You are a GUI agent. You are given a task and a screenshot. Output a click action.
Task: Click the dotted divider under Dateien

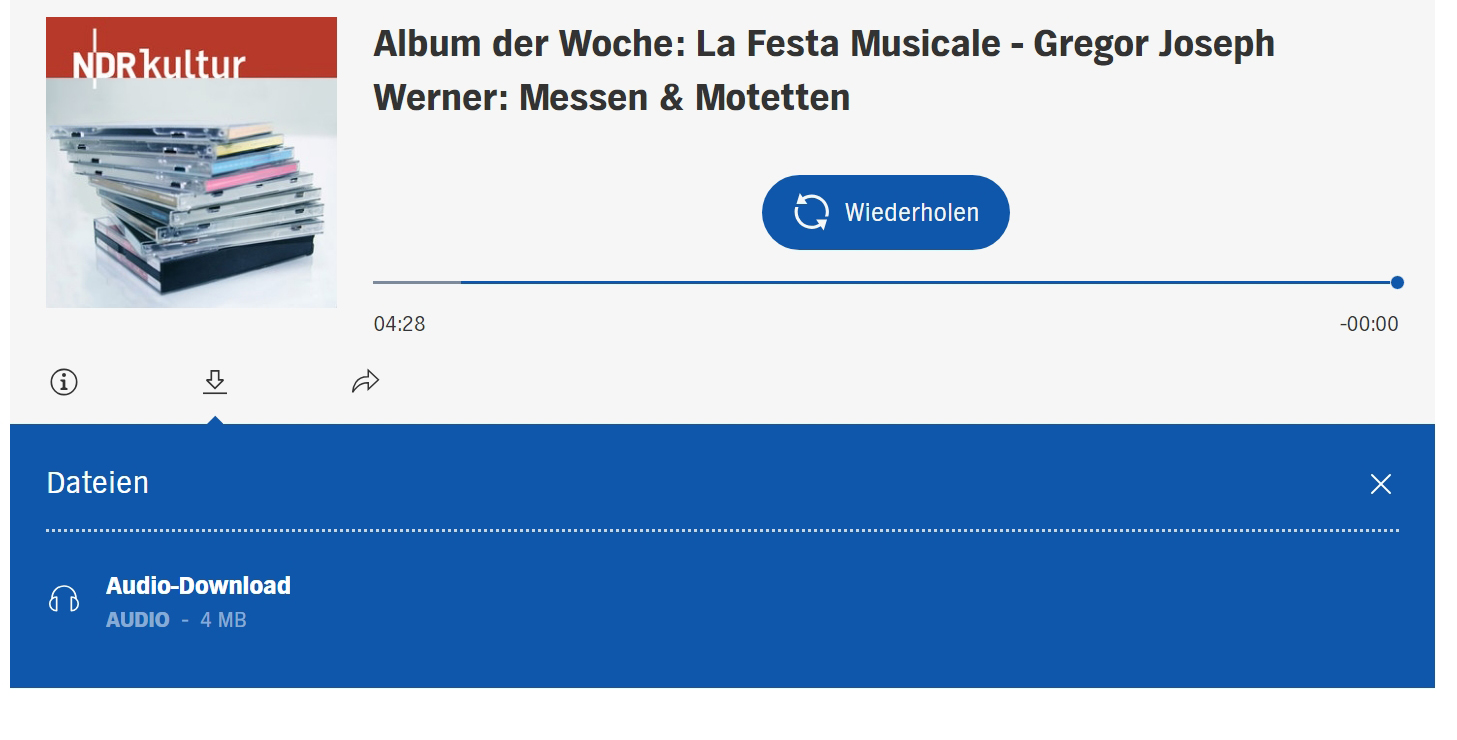pyautogui.click(x=722, y=530)
